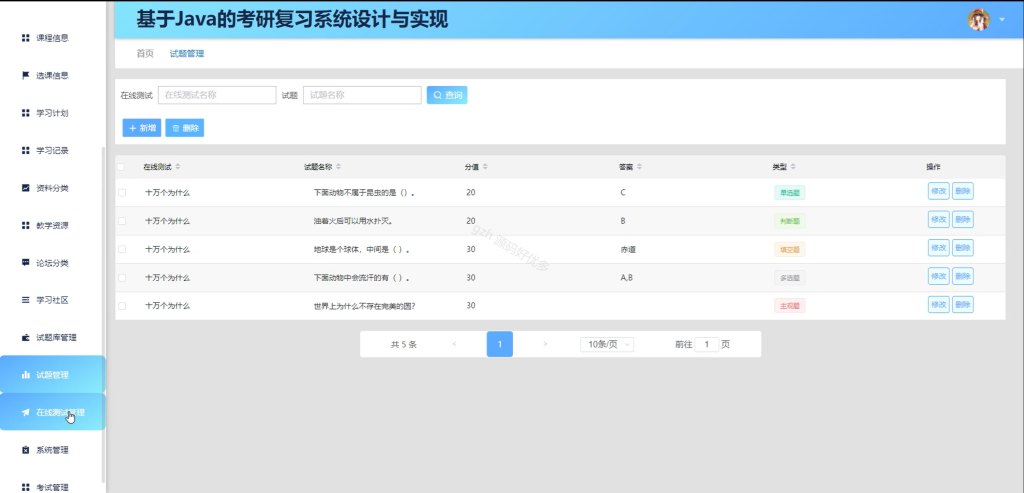Image resolution: width=1024 pixels, height=493 pixels.
Task: Check the row for 下面动物不属于昆虫的是
Action: [121, 193]
